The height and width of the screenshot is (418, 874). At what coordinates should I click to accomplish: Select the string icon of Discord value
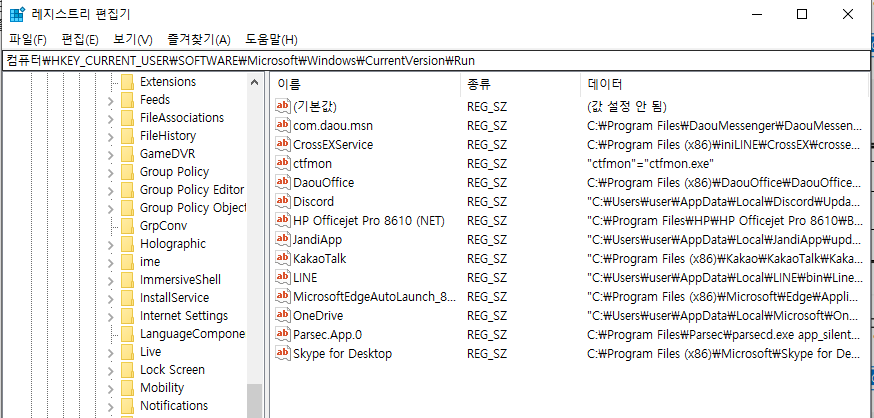click(x=284, y=201)
